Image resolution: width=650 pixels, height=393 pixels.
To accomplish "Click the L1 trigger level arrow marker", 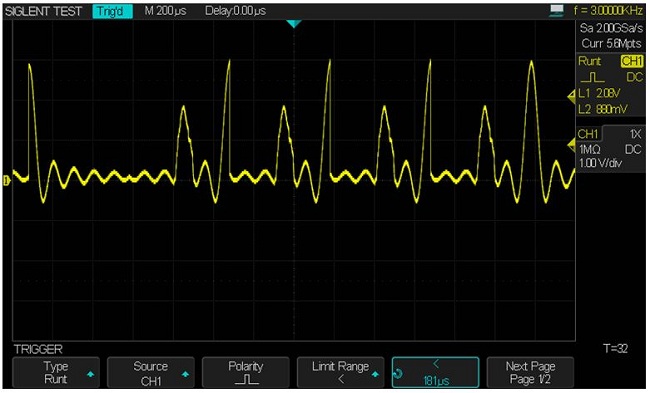I will [571, 97].
